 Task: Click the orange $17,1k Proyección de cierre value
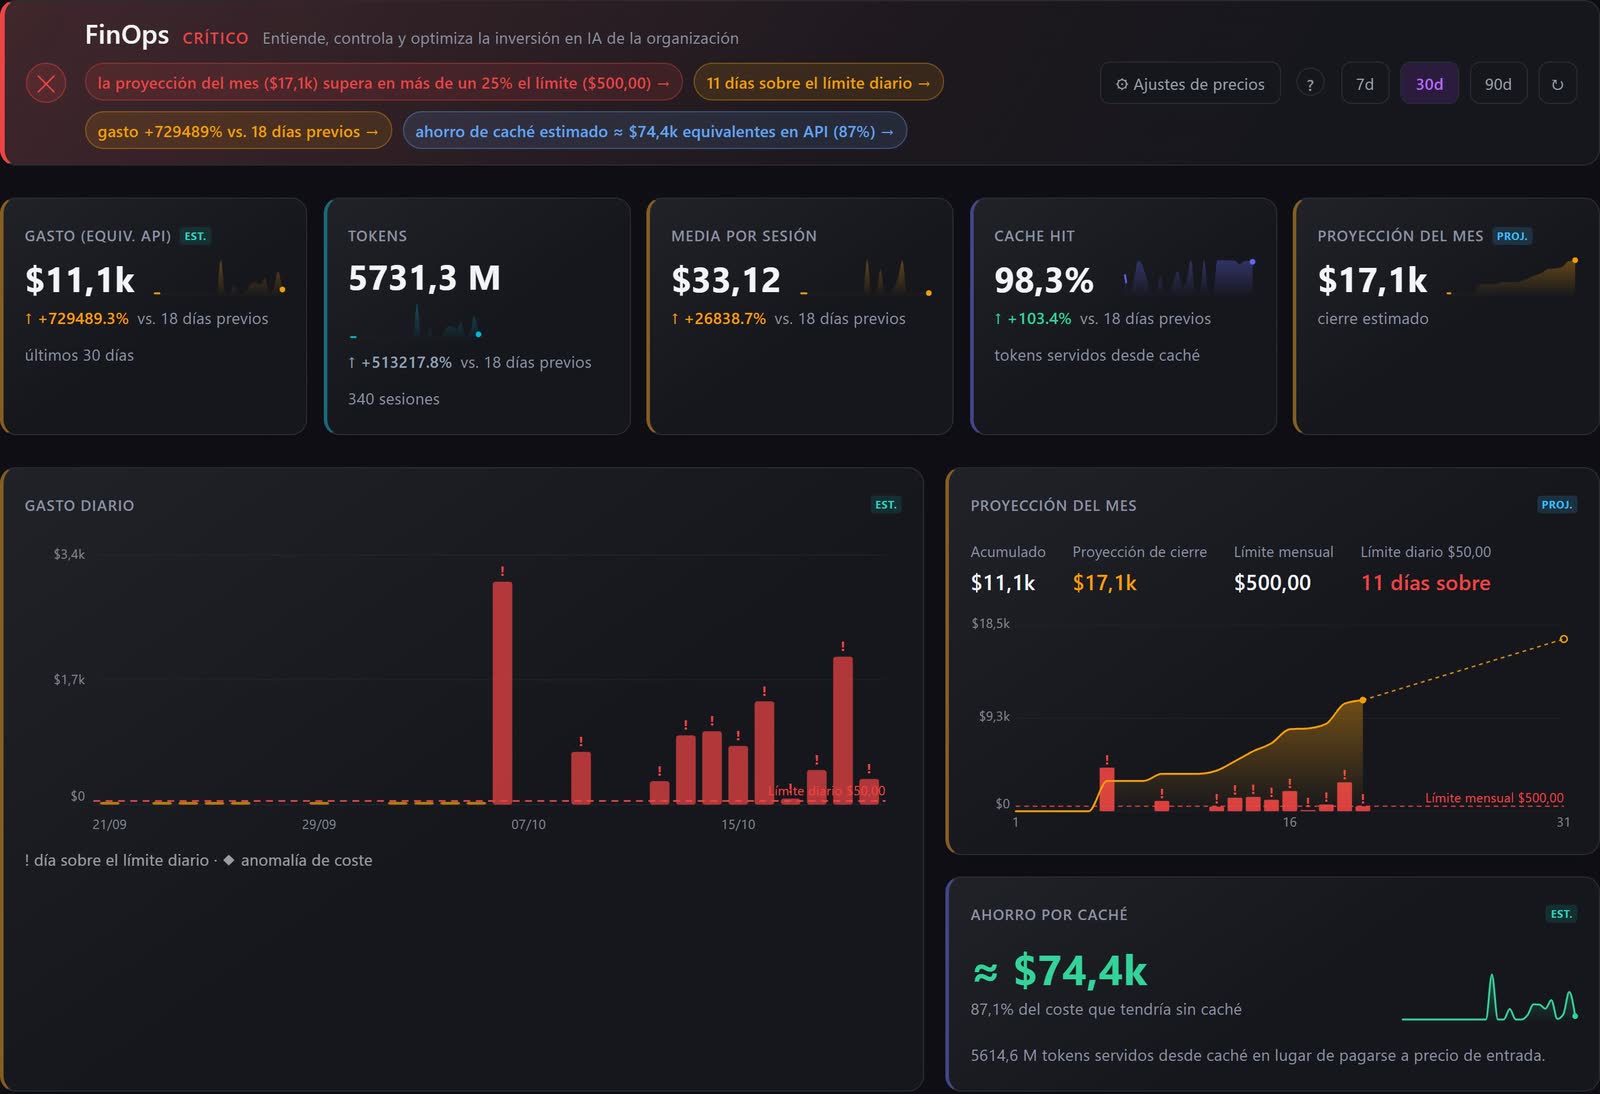(1104, 583)
